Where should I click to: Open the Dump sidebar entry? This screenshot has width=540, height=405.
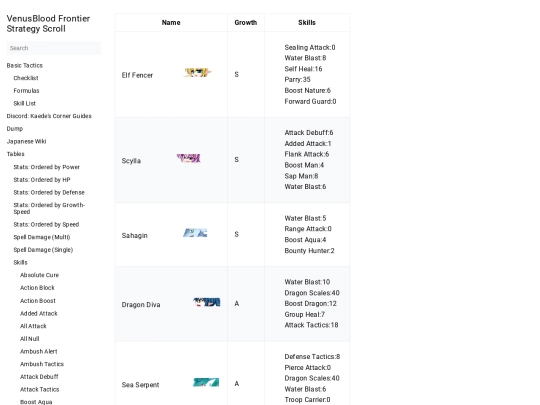15,129
